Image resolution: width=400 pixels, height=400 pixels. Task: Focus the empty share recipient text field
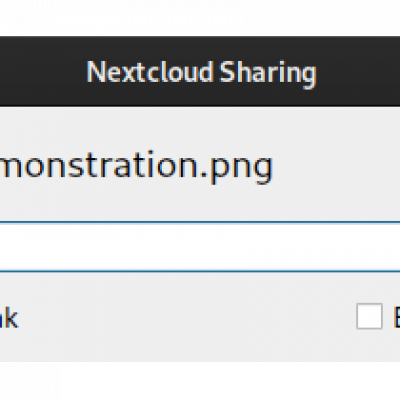tap(200, 247)
